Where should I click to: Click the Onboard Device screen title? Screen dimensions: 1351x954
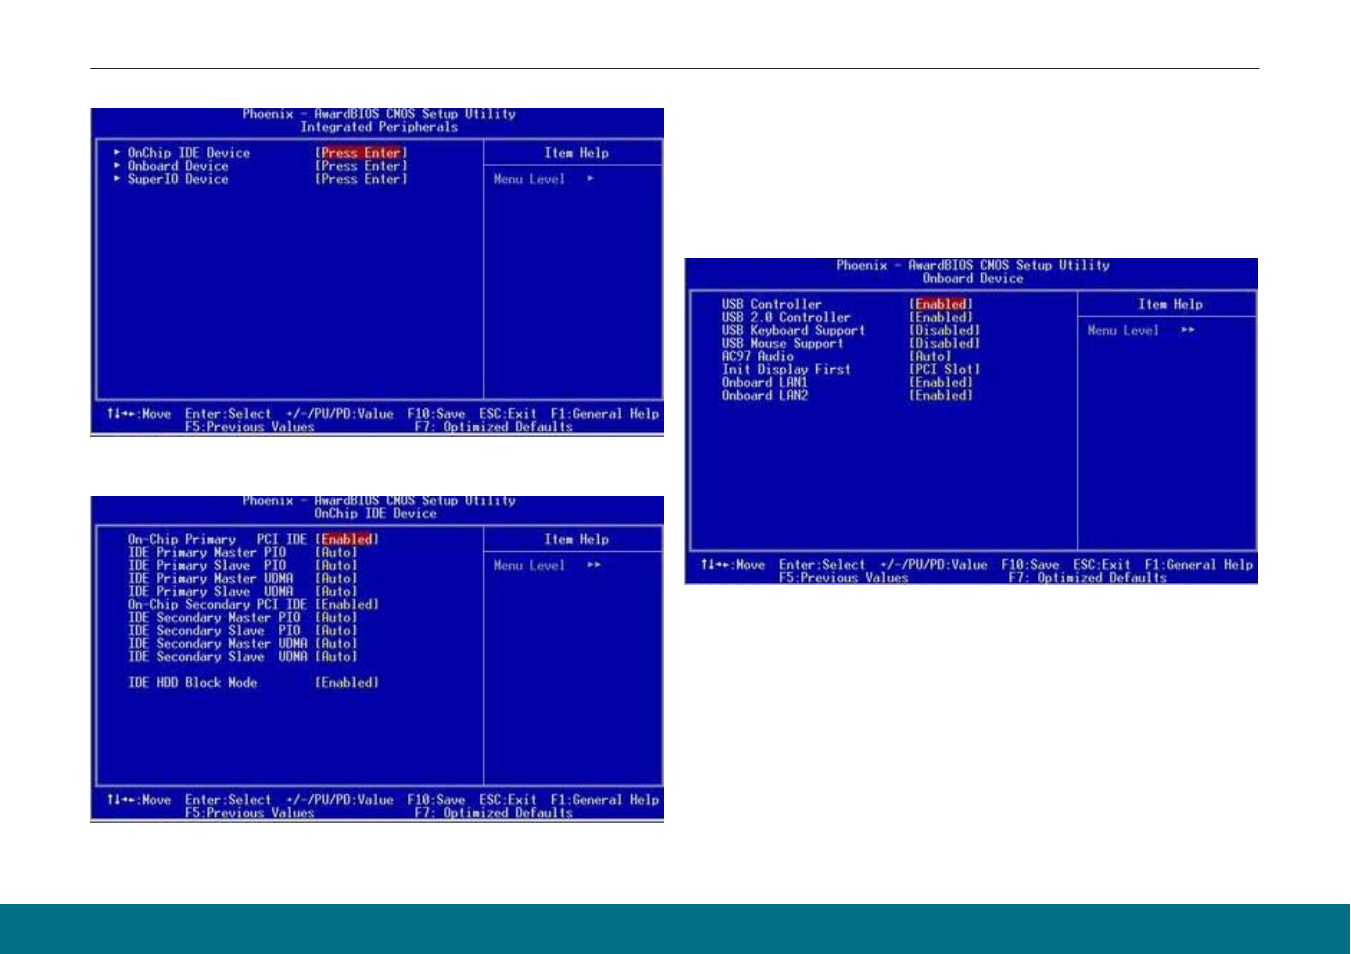pyautogui.click(x=973, y=278)
